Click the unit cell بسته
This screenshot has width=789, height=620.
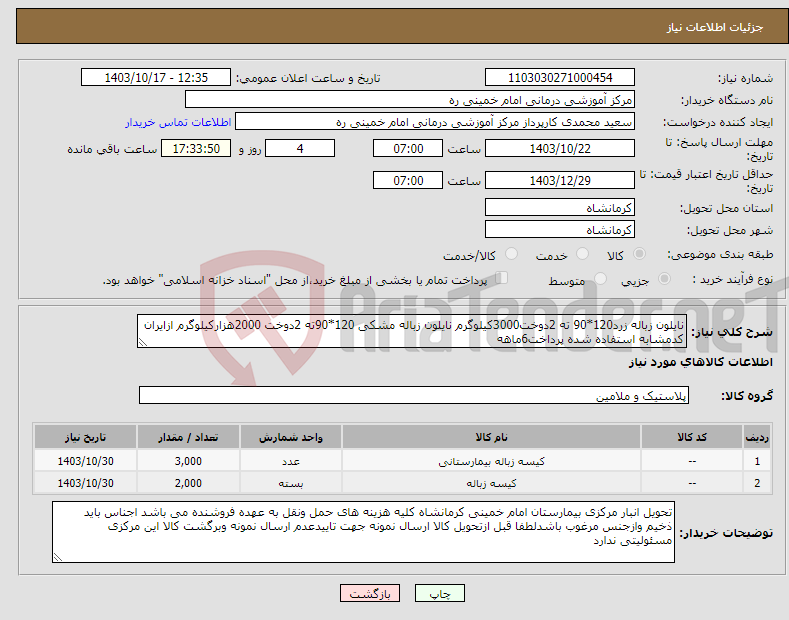pyautogui.click(x=291, y=483)
